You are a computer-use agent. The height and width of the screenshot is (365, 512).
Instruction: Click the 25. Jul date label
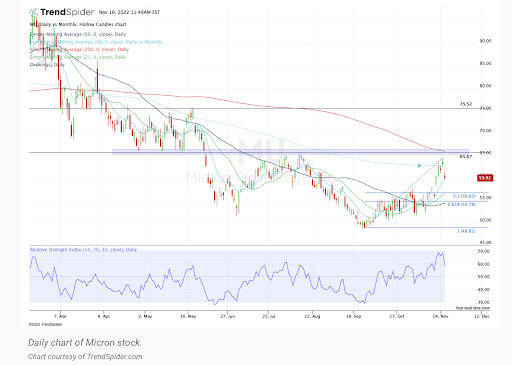click(269, 316)
